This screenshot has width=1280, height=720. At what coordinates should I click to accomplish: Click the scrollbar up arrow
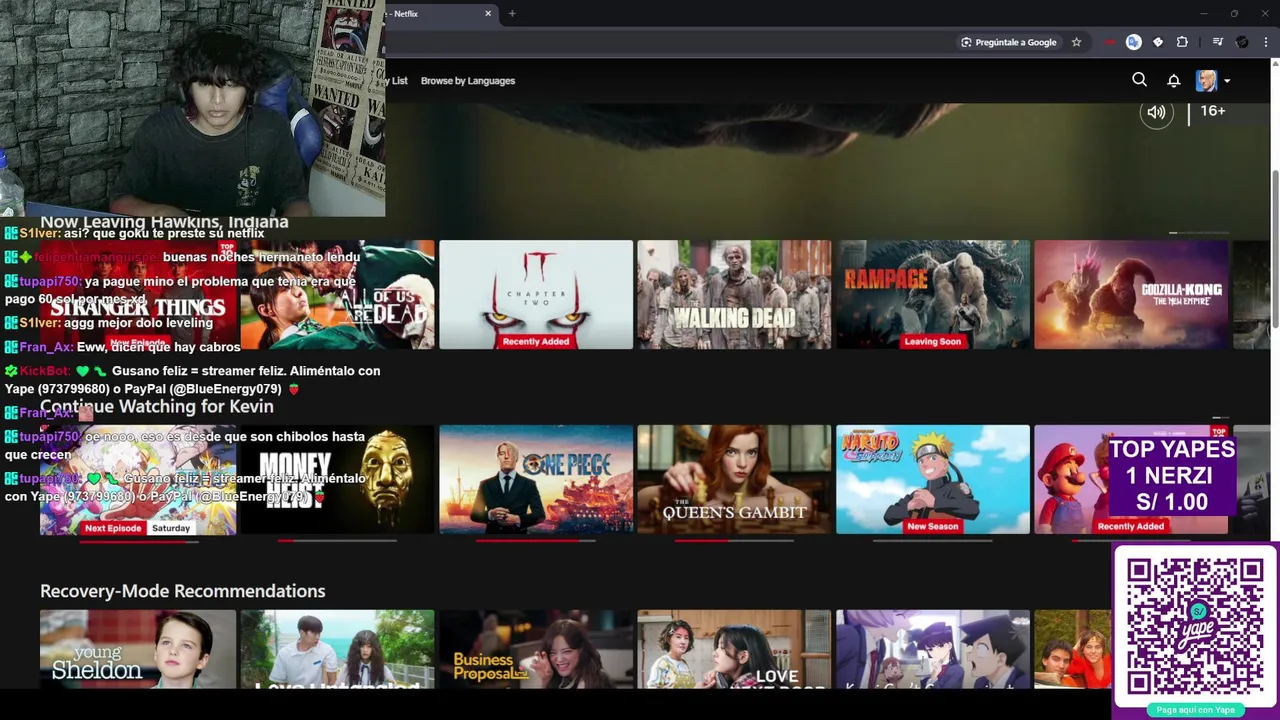click(1275, 65)
